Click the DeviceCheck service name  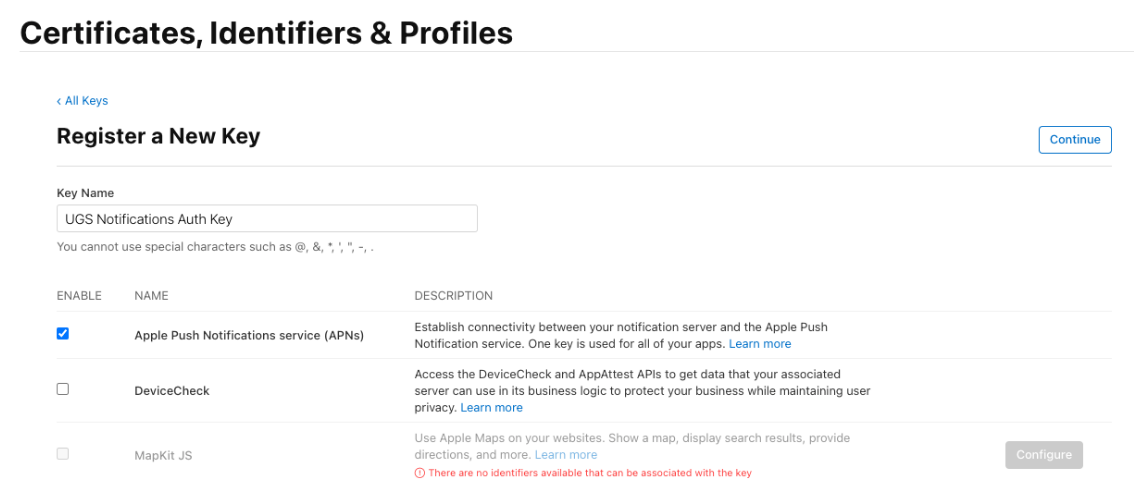click(172, 391)
